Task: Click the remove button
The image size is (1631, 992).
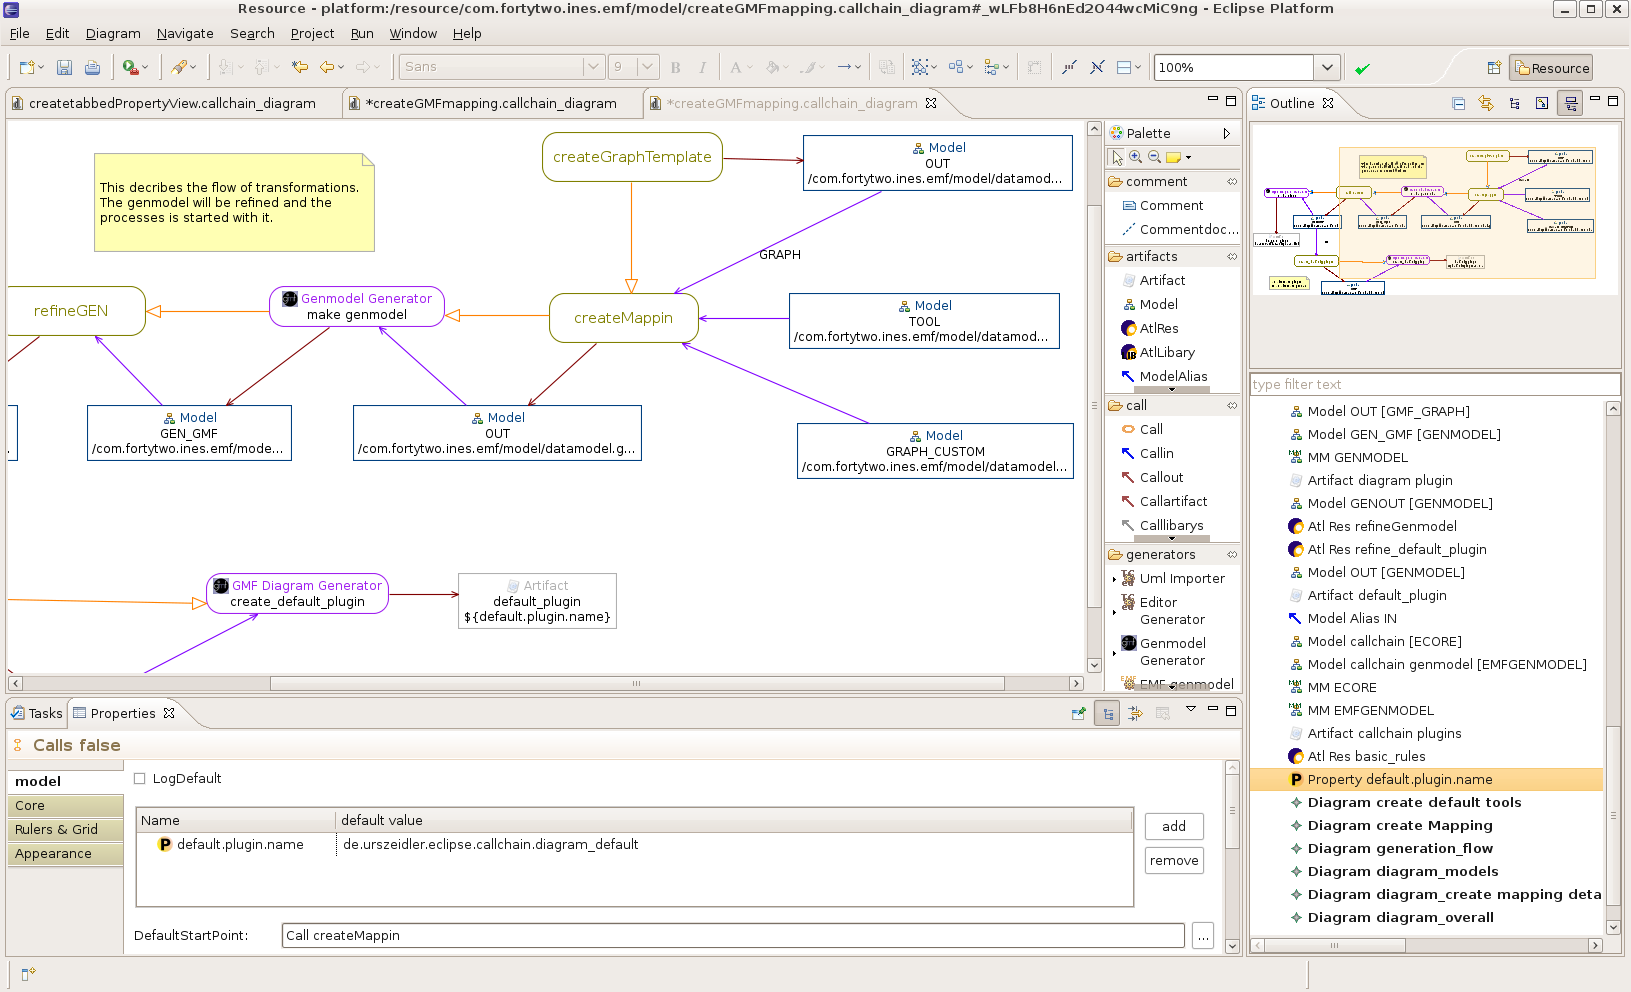Action: point(1174,860)
